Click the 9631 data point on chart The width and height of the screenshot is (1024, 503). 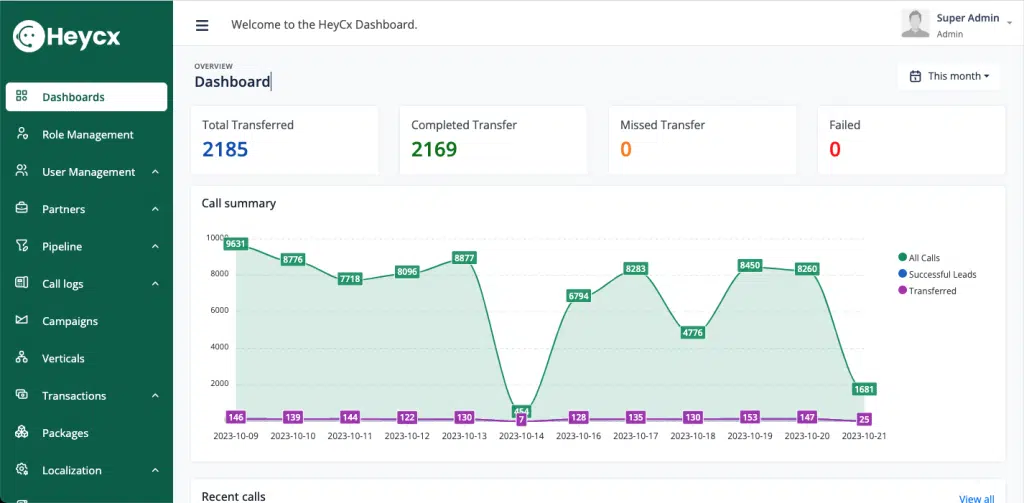click(236, 244)
